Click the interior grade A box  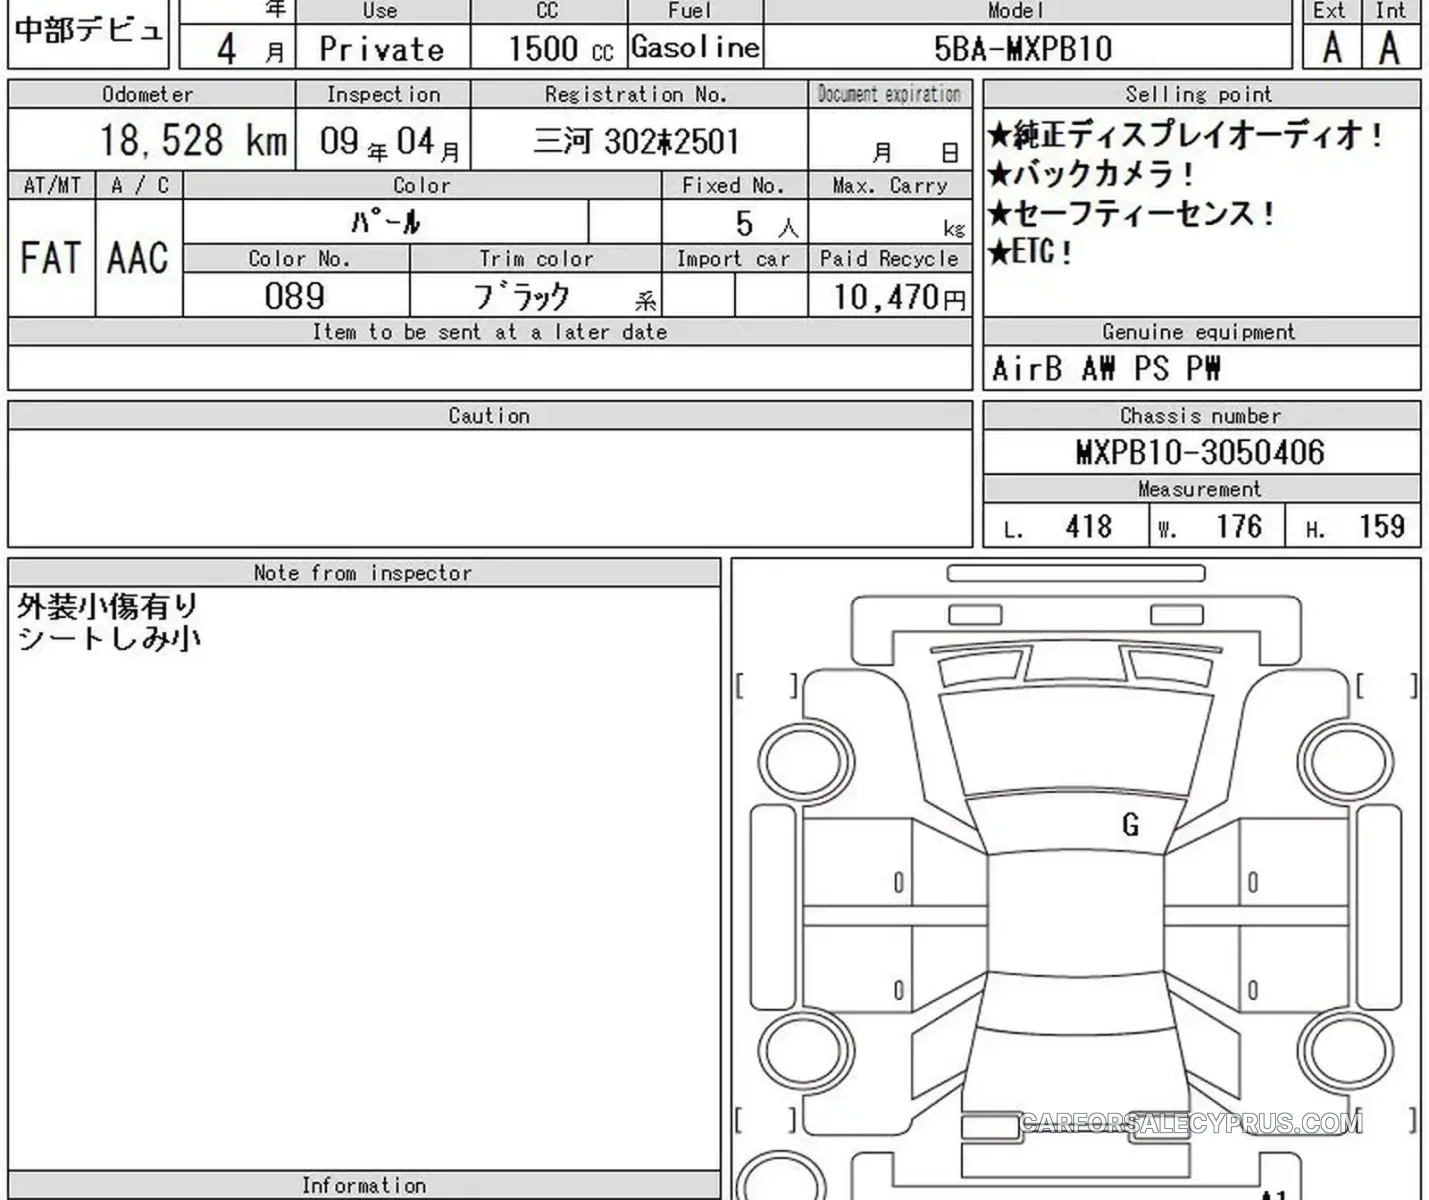tap(1390, 47)
